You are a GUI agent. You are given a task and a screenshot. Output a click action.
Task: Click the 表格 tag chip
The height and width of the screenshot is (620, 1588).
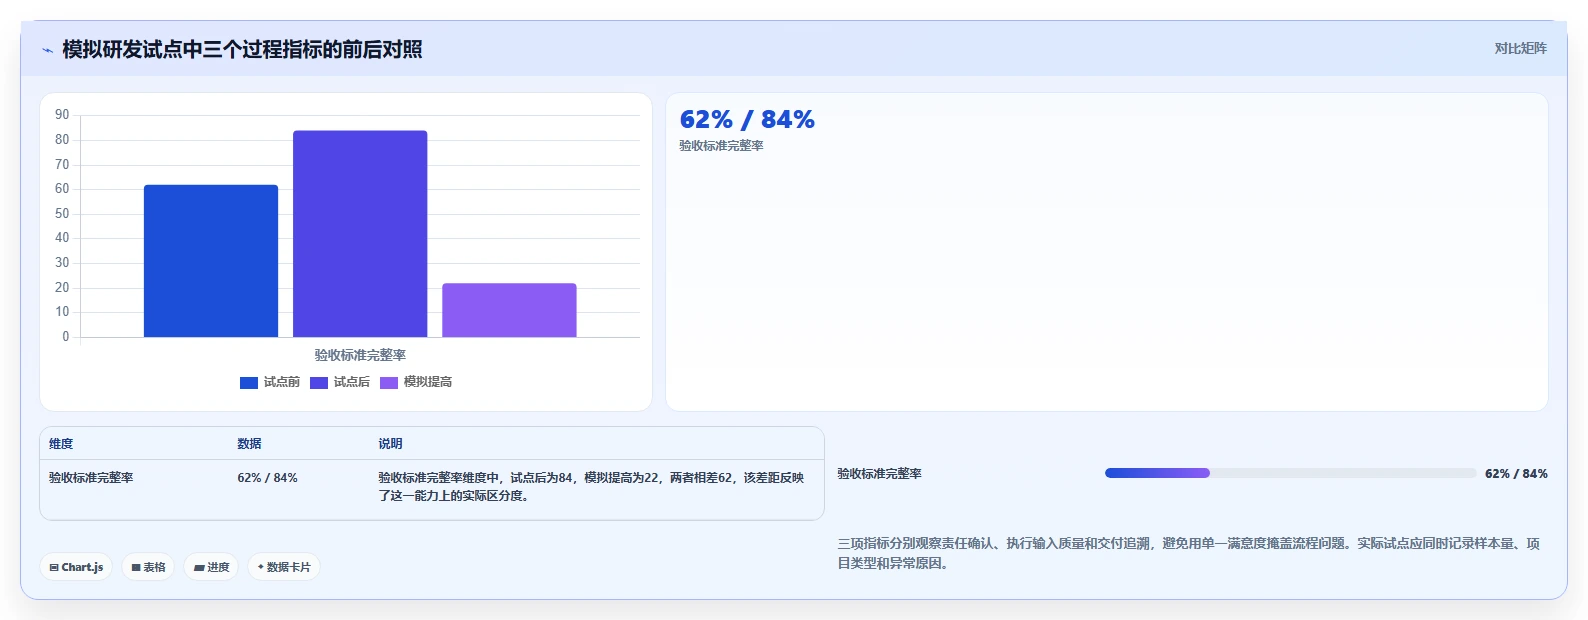pyautogui.click(x=148, y=567)
